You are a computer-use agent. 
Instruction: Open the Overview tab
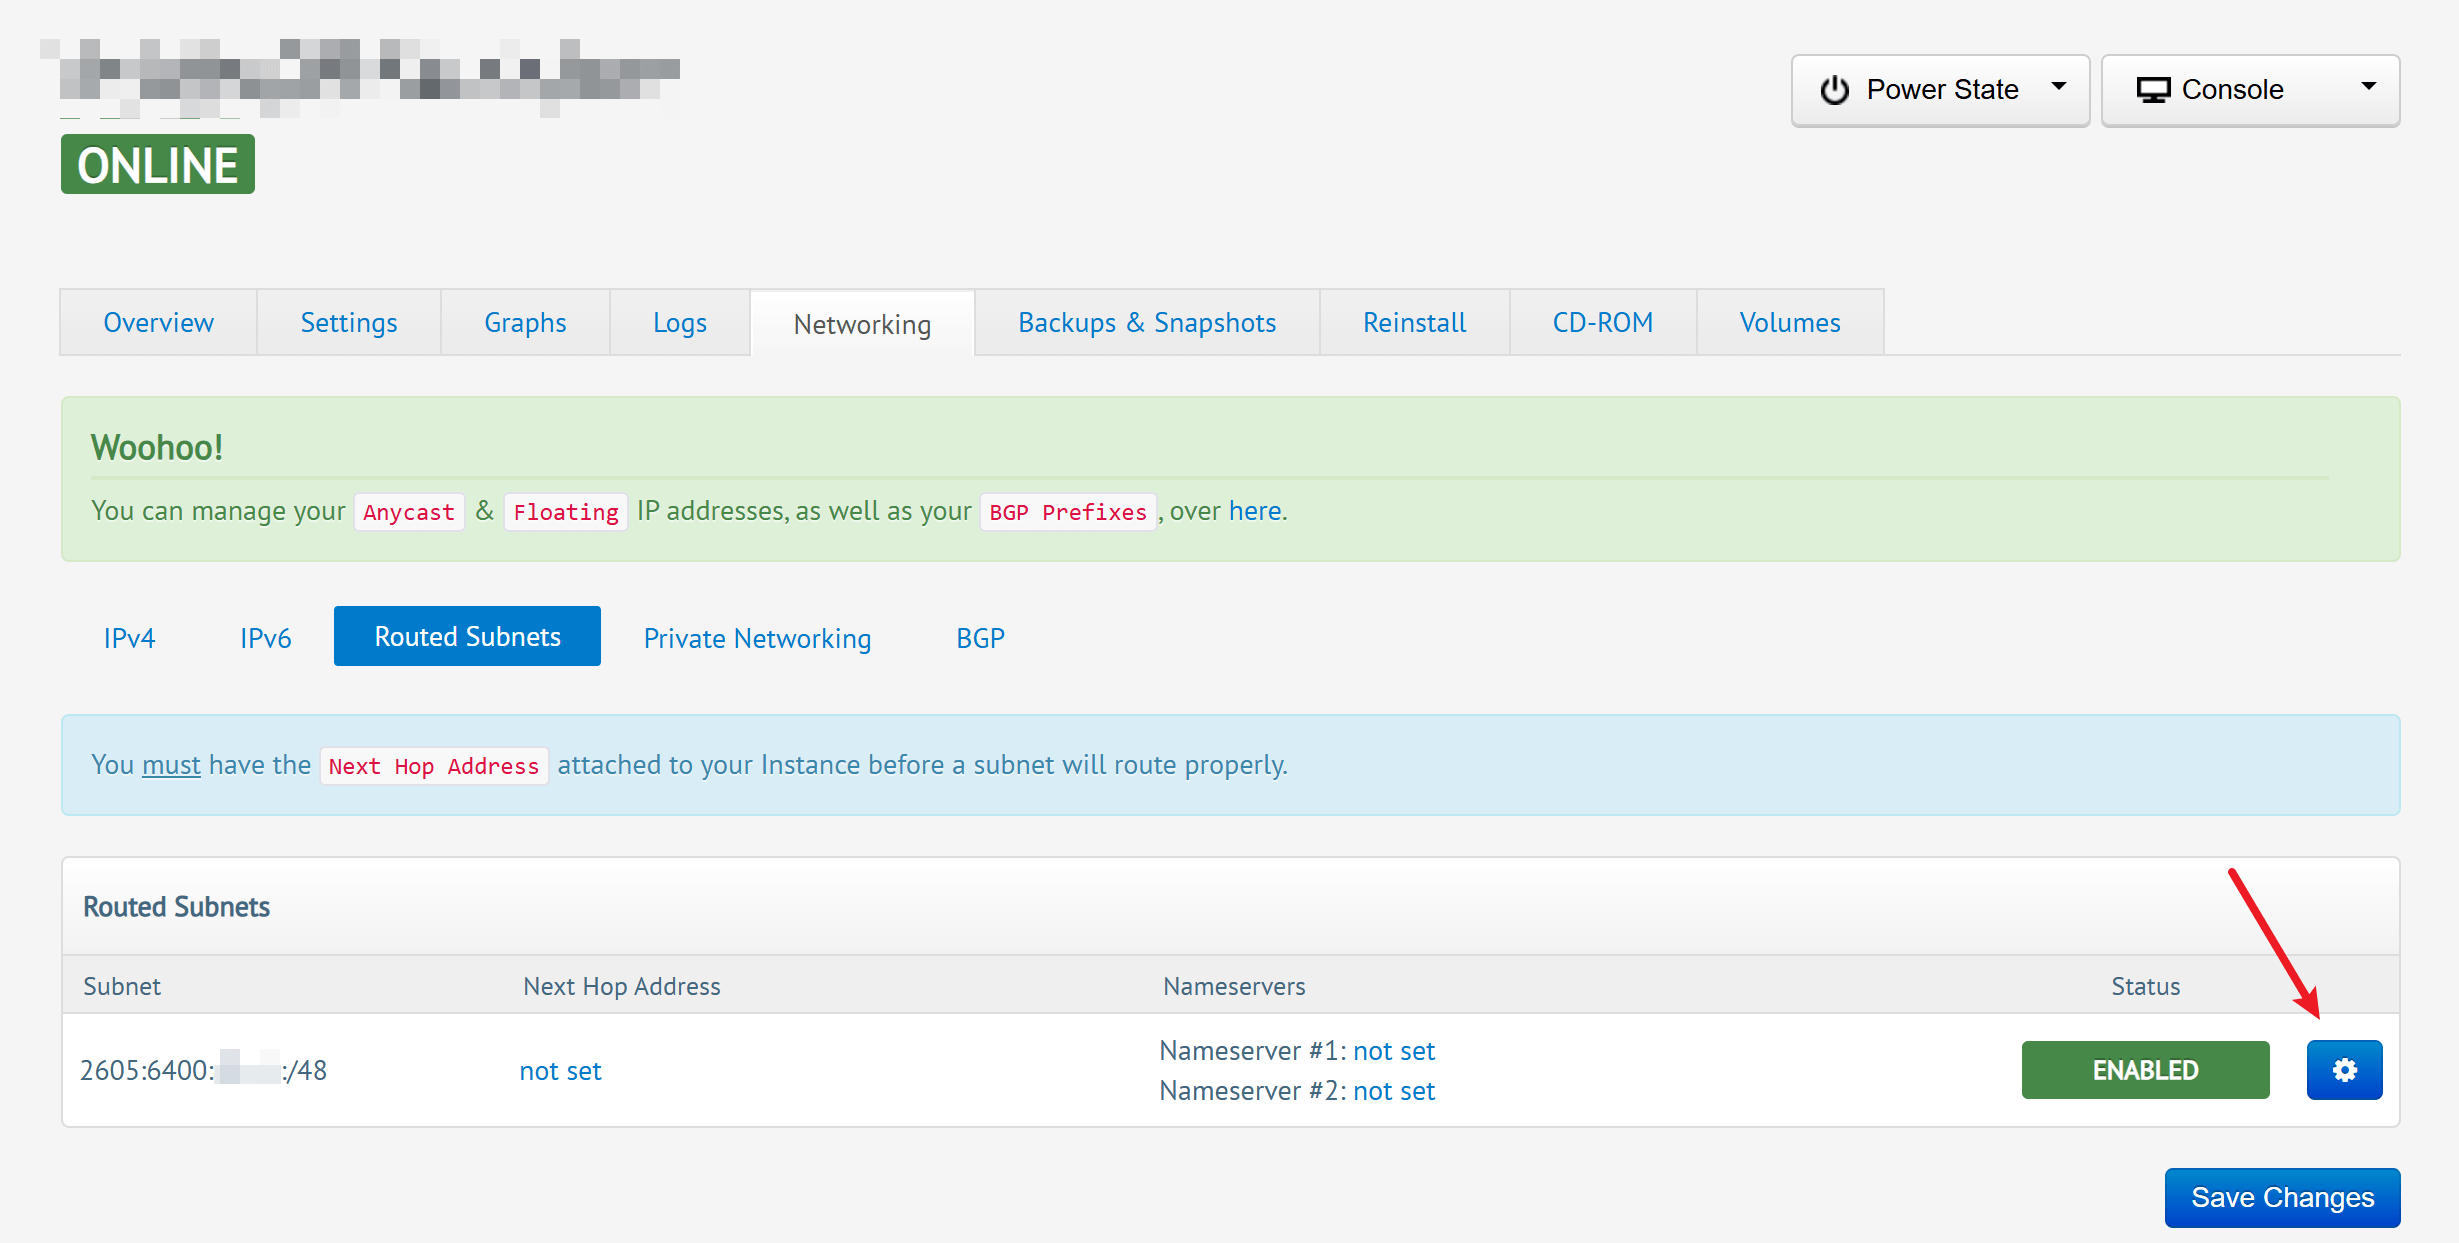point(158,323)
